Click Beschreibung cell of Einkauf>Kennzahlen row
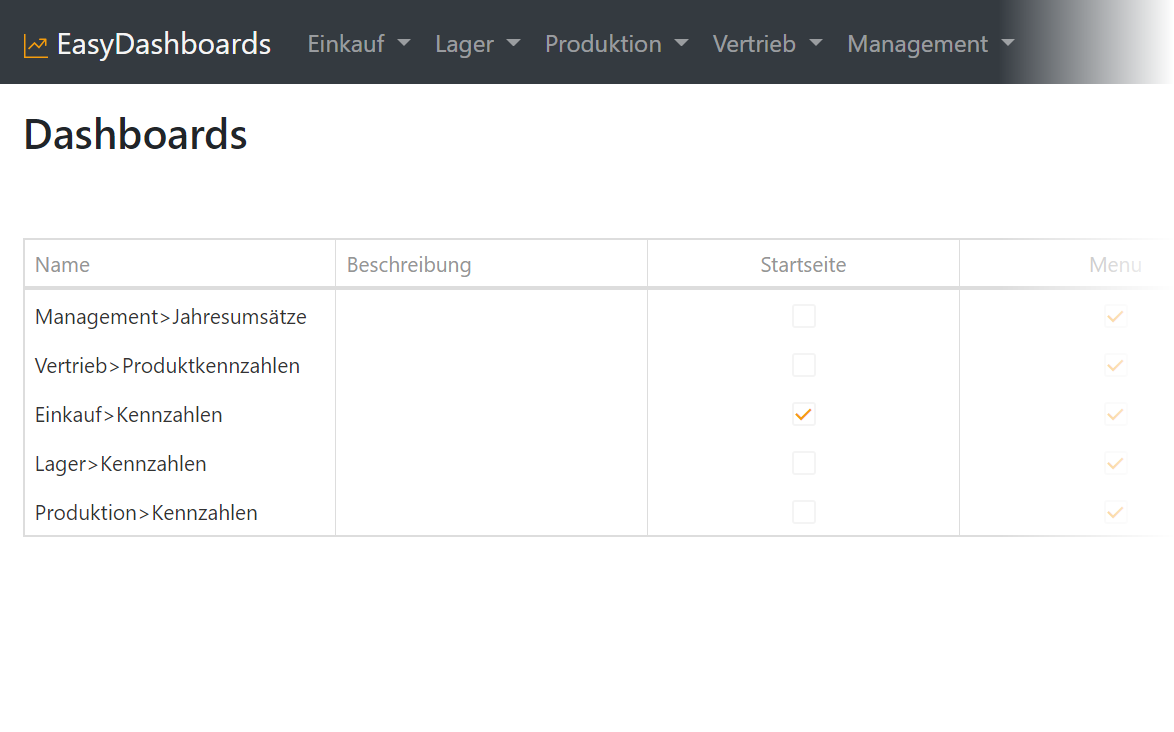This screenshot has width=1174, height=732. tap(491, 414)
